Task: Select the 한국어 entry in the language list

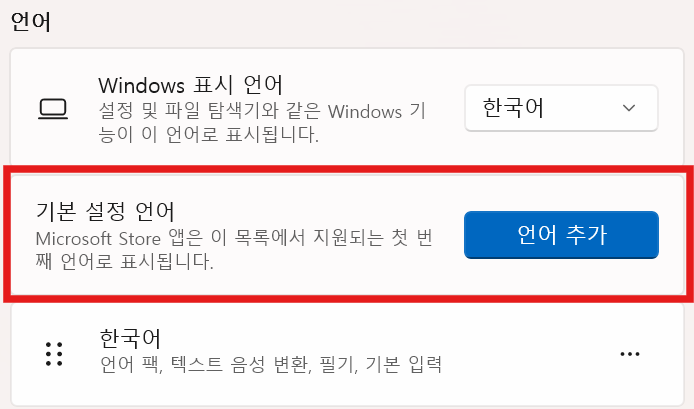Action: (347, 353)
